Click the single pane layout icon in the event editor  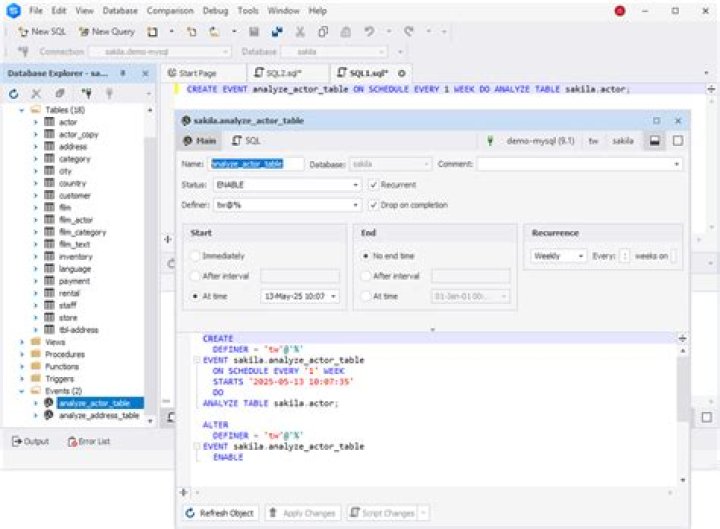[678, 141]
